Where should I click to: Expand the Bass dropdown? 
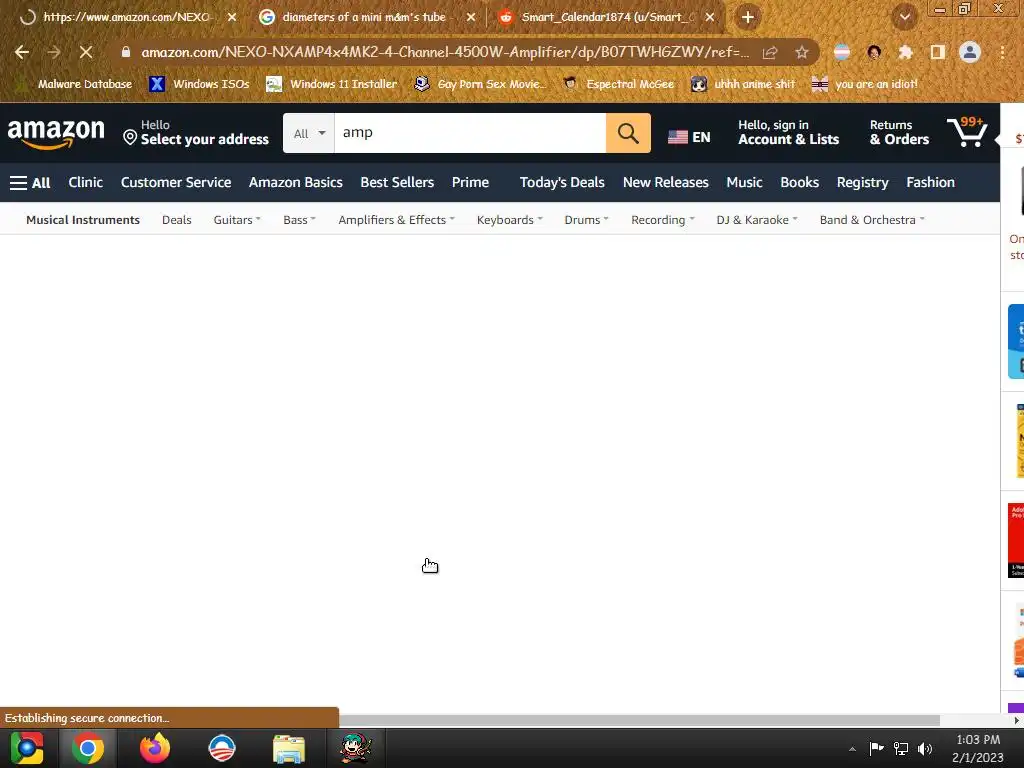pos(299,220)
